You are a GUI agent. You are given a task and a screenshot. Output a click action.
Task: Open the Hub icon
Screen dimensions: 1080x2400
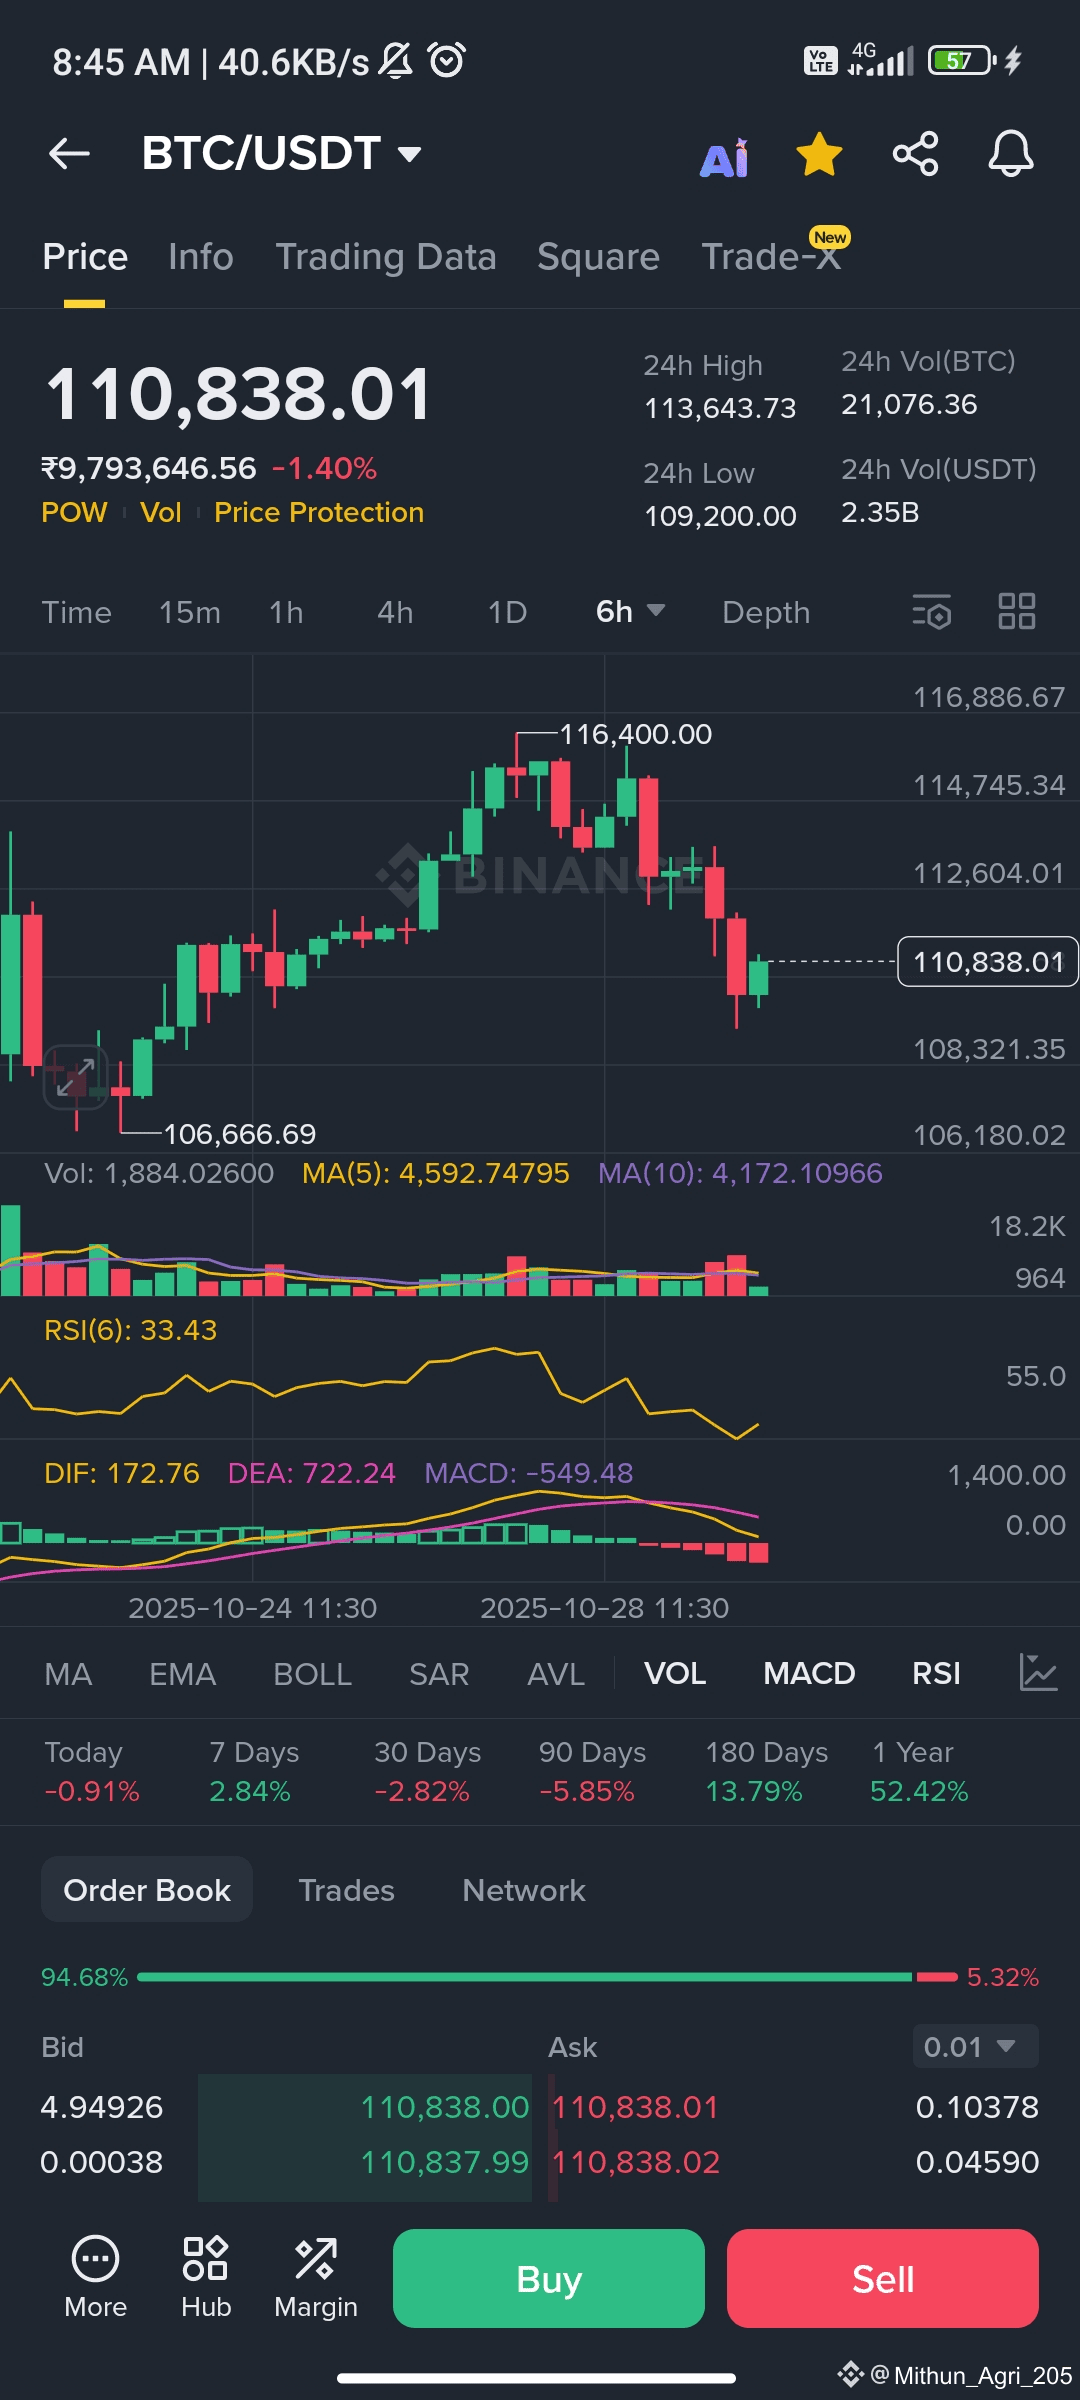point(206,2277)
